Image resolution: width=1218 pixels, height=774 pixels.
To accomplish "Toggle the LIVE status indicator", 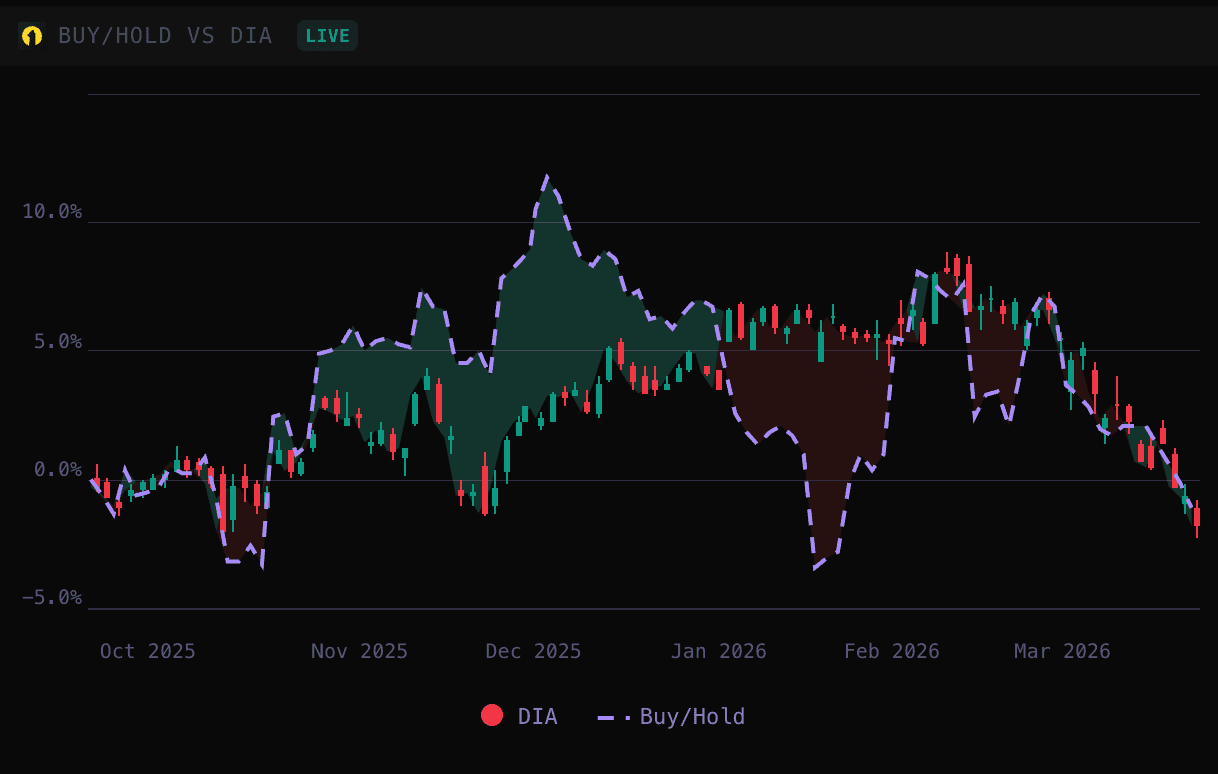I will pos(327,35).
